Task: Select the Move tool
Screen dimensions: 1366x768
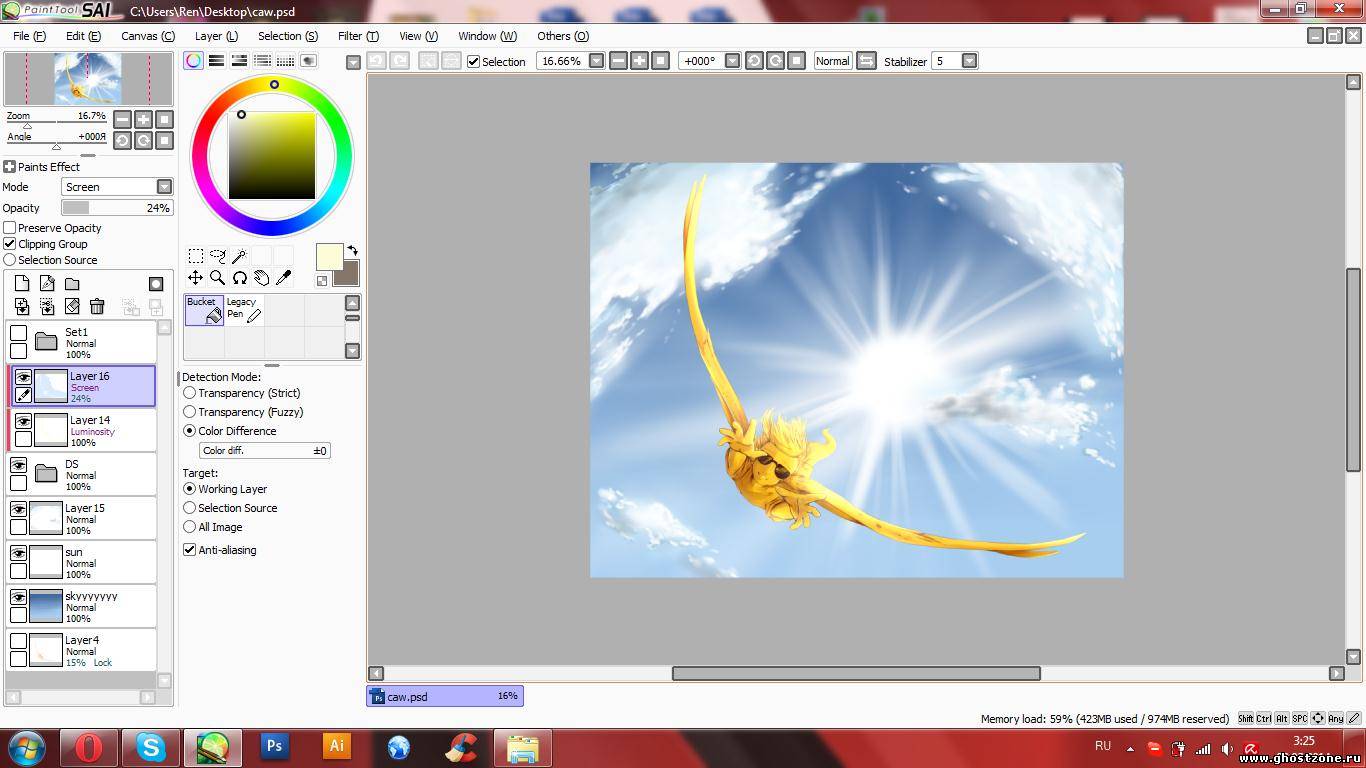Action: tap(196, 278)
